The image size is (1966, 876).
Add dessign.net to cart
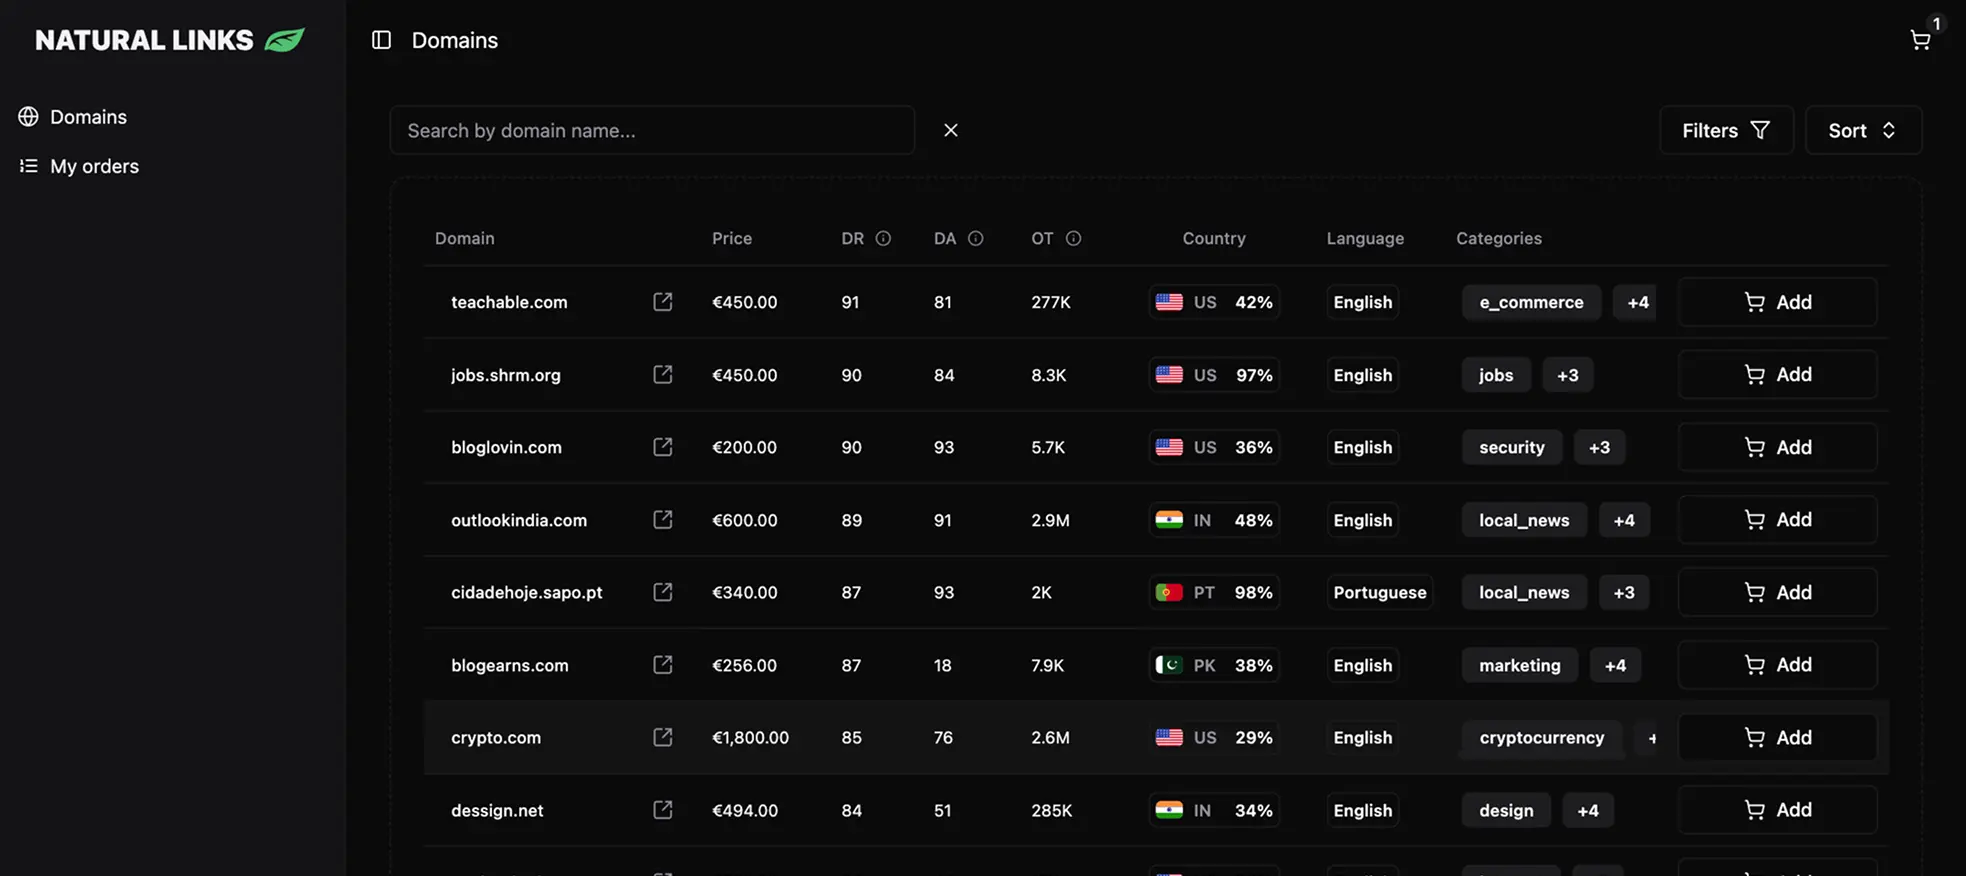pyautogui.click(x=1777, y=810)
